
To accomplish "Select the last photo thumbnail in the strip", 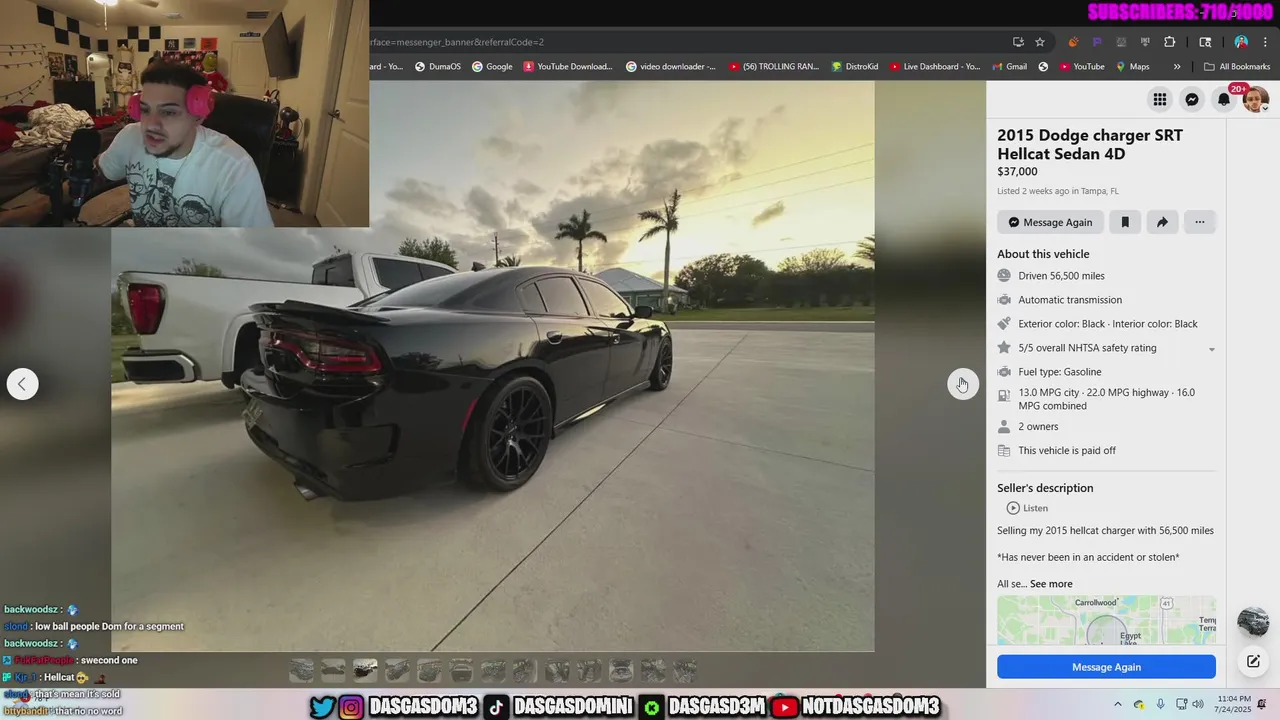I will [x=685, y=670].
